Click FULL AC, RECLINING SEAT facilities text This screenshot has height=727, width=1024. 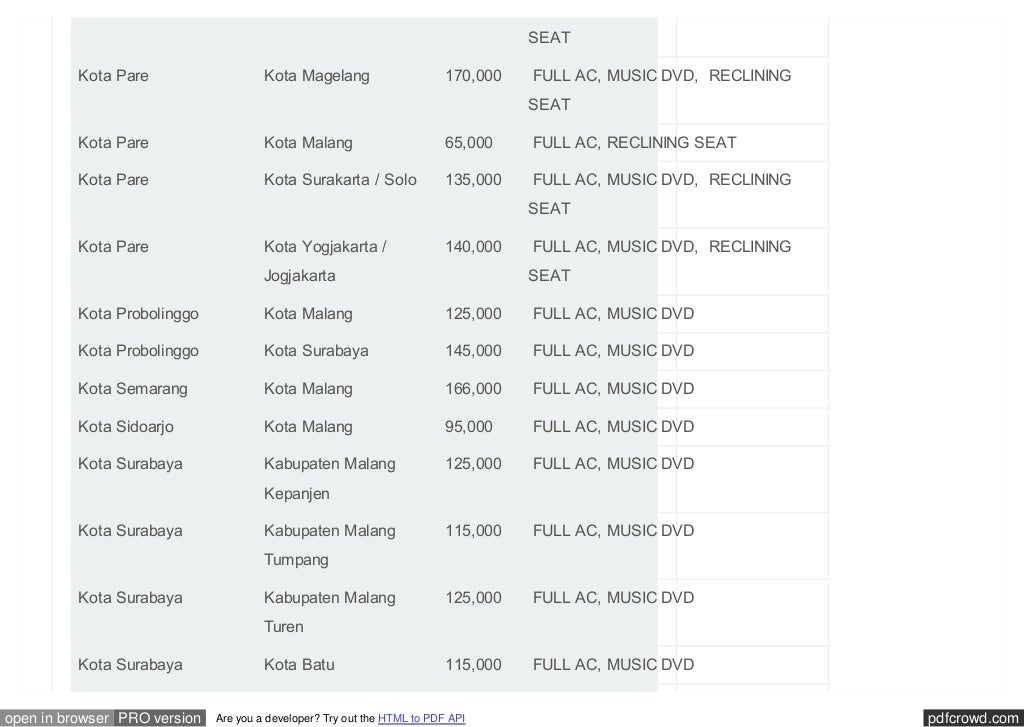[x=635, y=143]
